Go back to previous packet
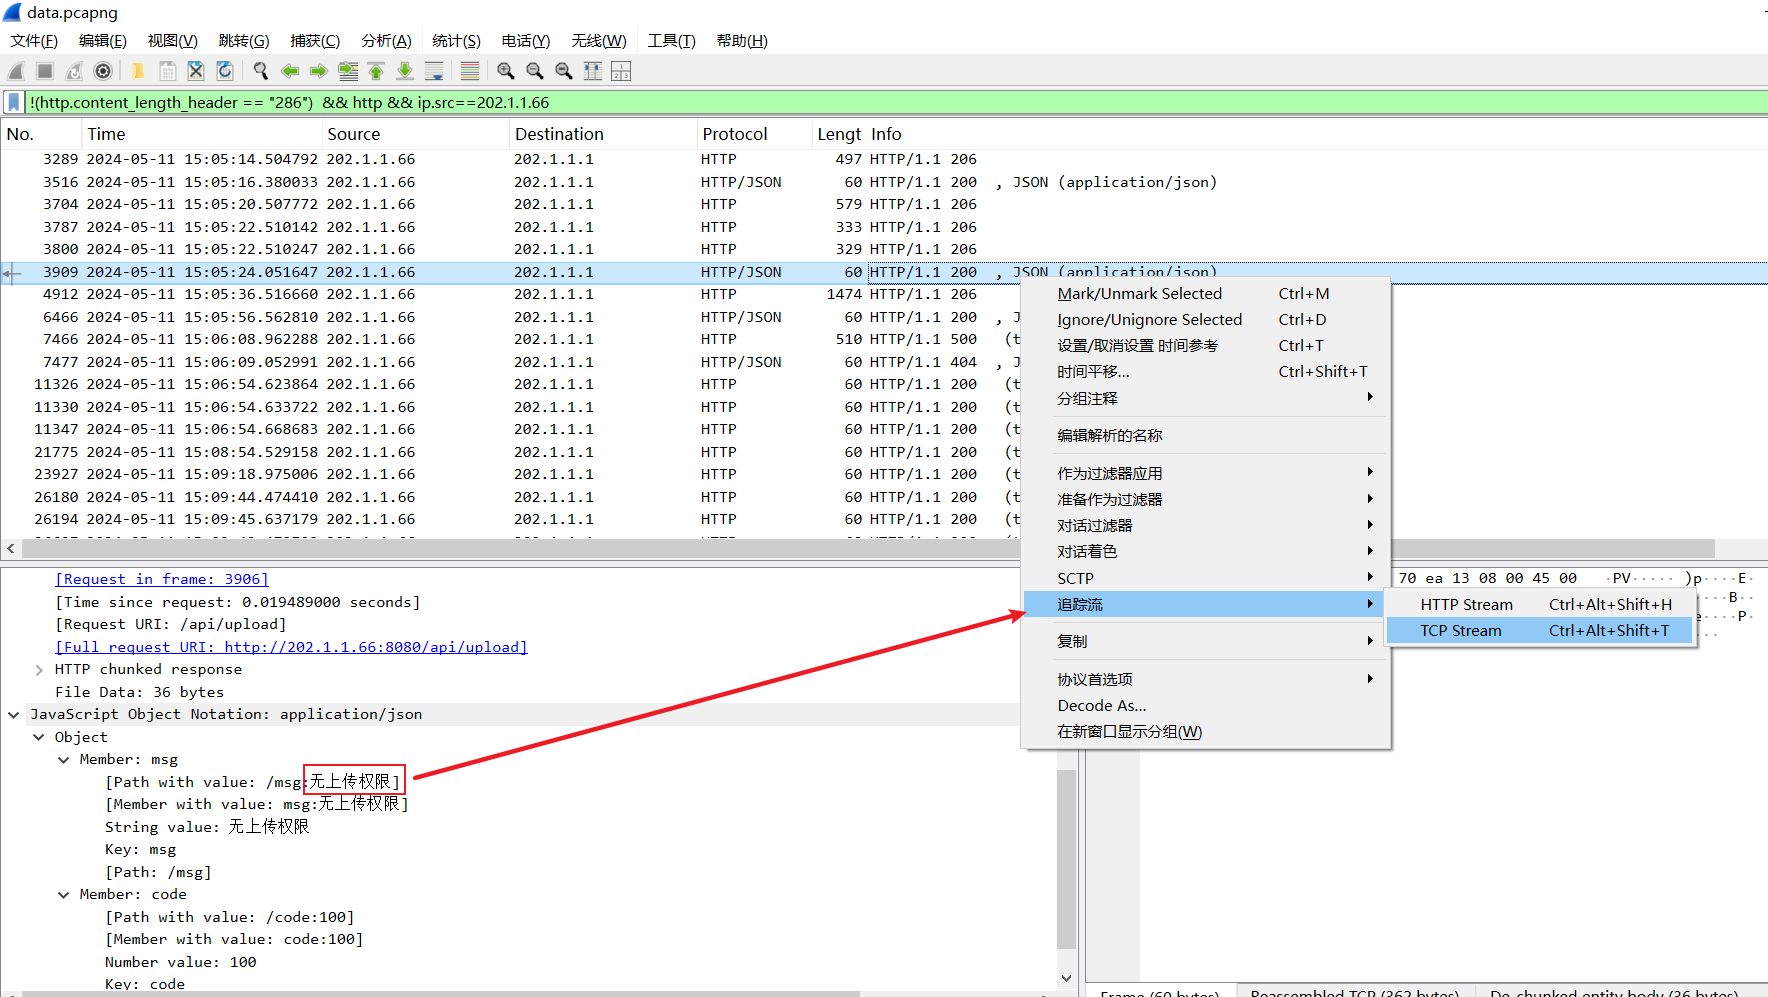 pyautogui.click(x=290, y=71)
